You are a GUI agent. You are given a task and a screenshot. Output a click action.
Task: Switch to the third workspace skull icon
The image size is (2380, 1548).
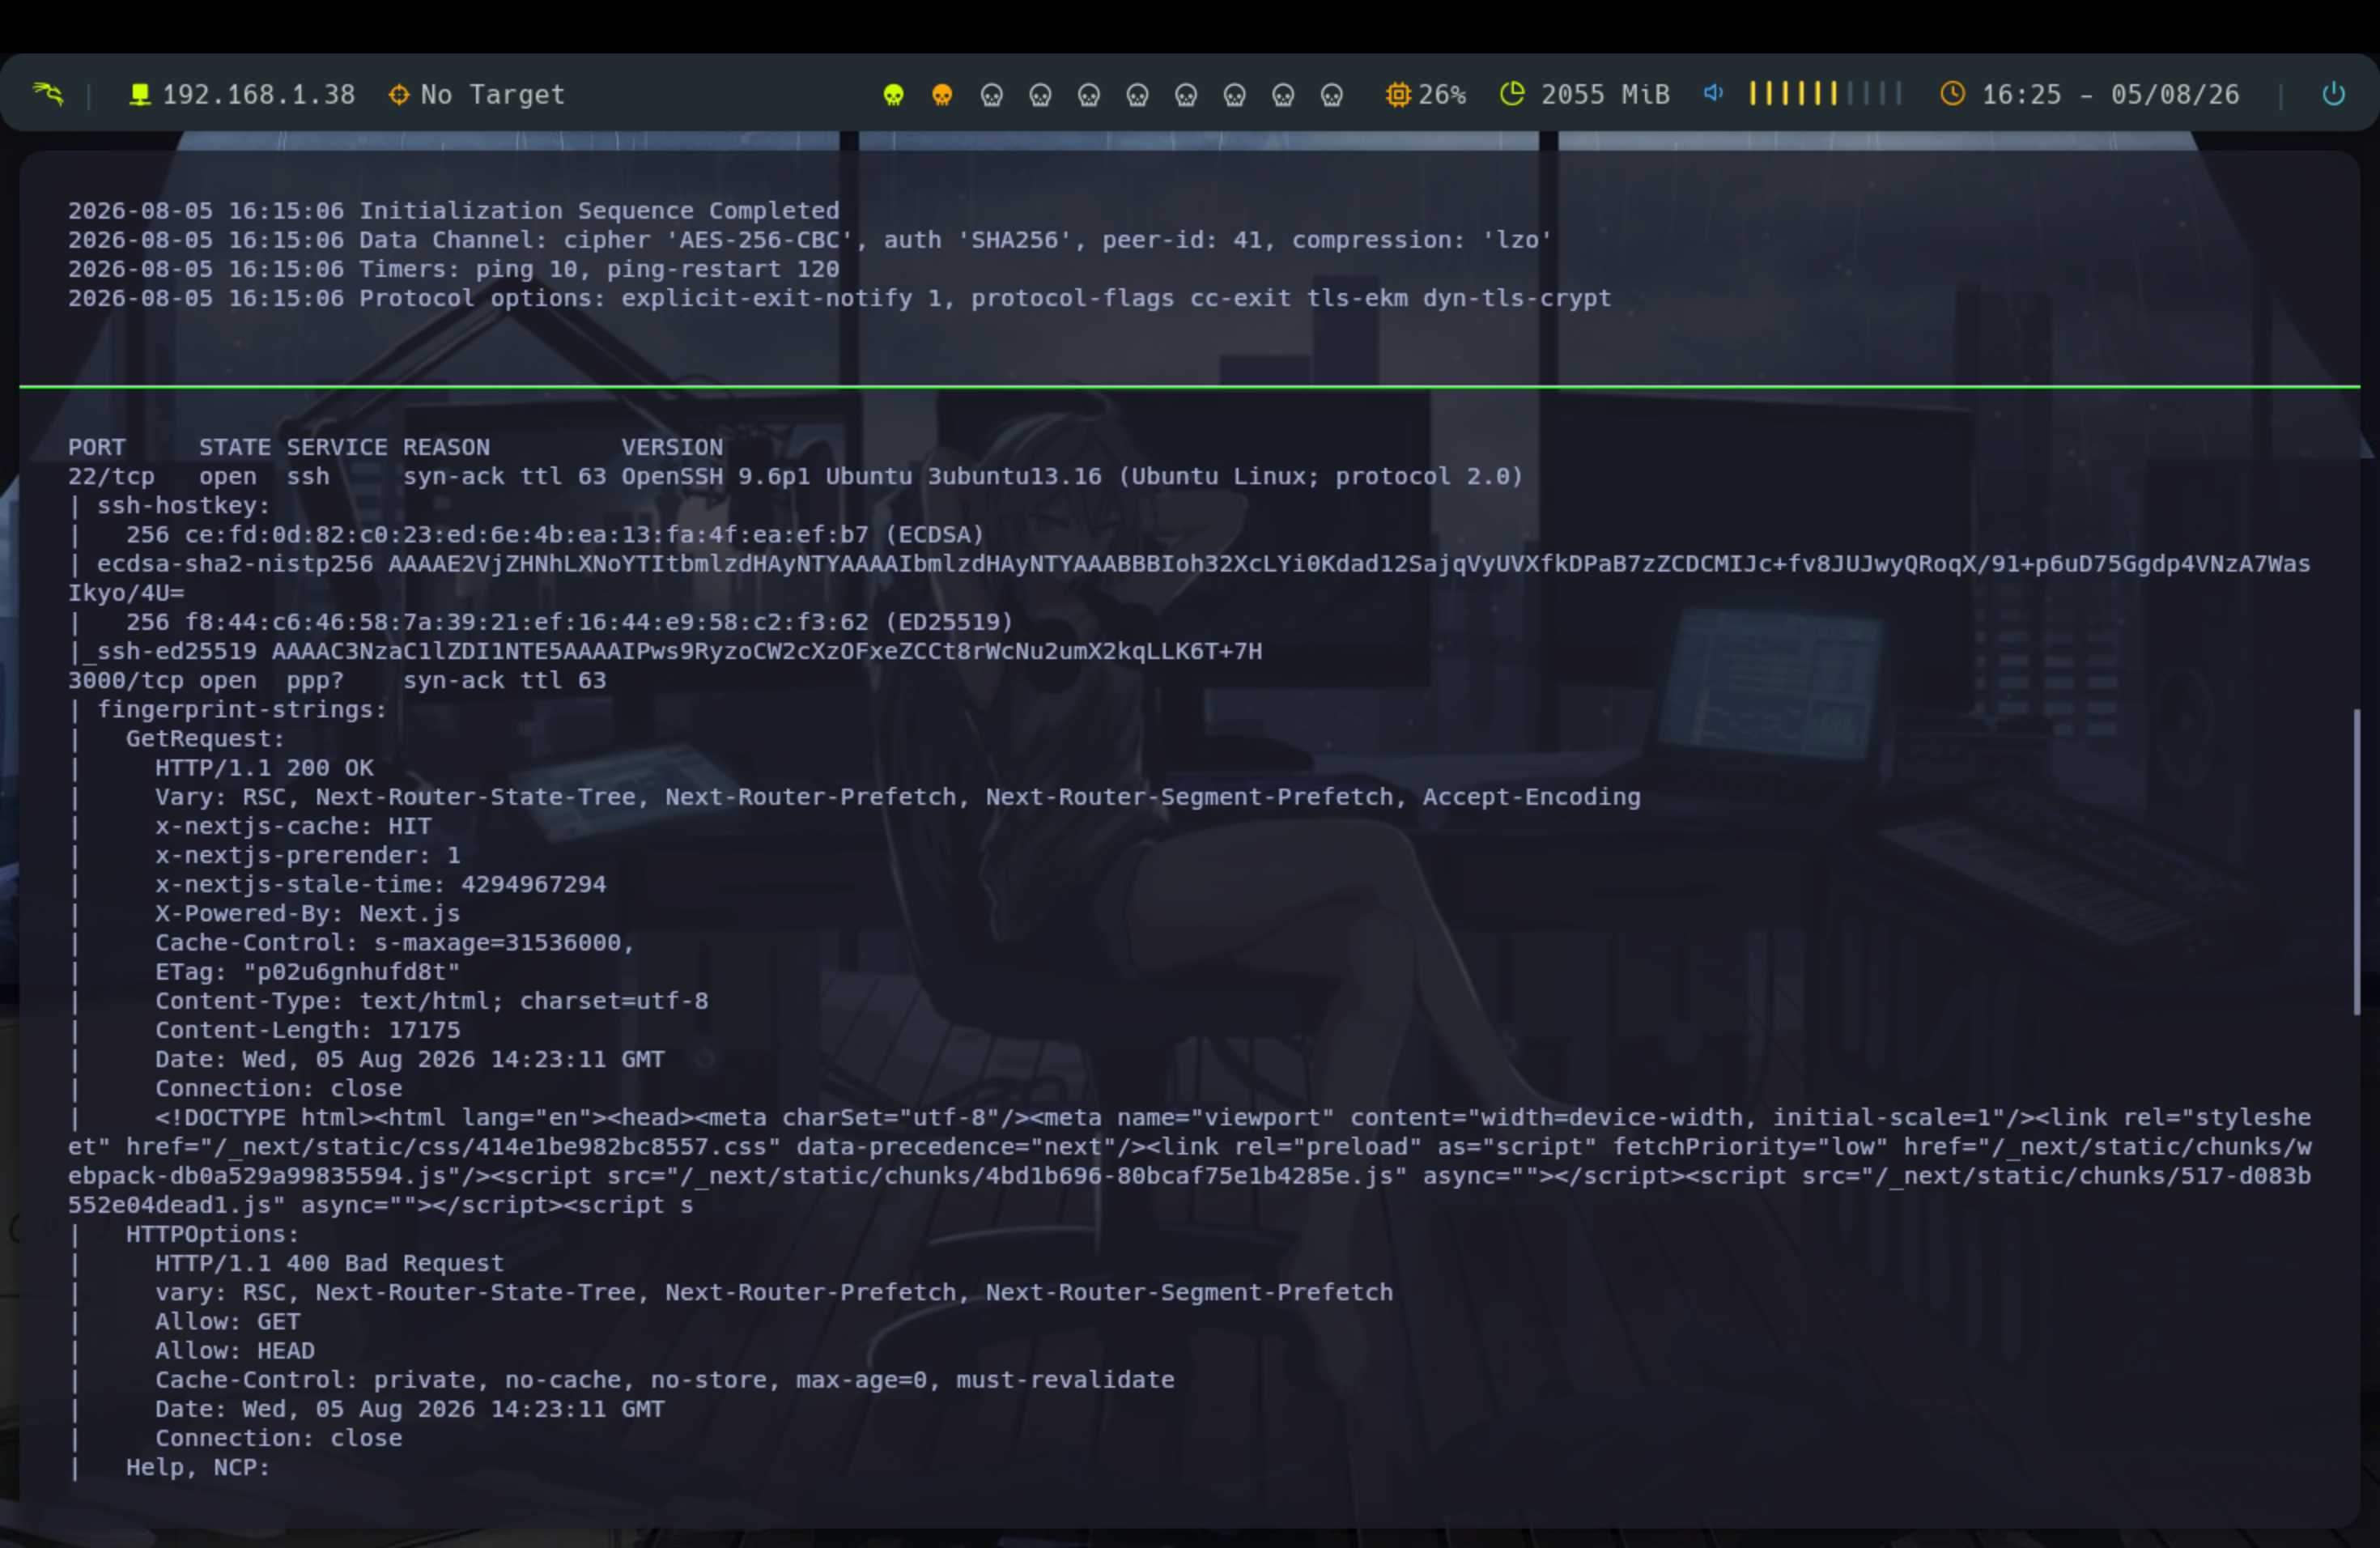[991, 95]
